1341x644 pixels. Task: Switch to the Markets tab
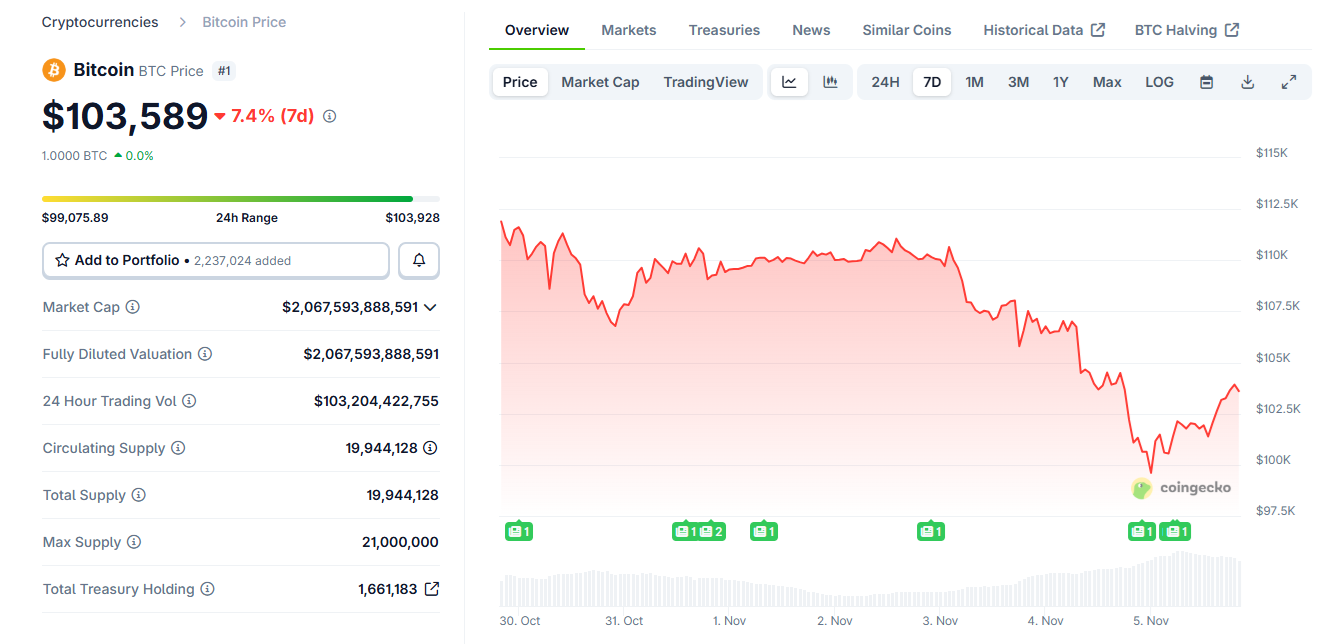[x=629, y=30]
